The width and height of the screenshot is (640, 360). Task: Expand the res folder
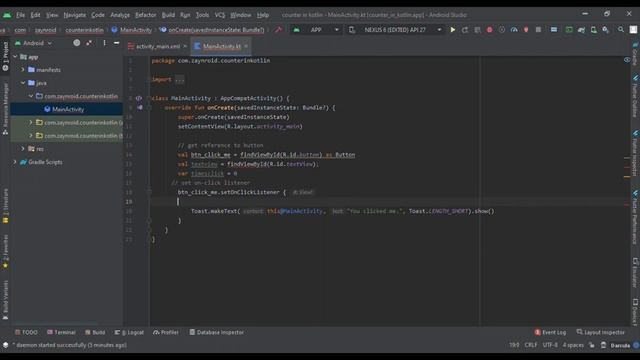(x=23, y=149)
